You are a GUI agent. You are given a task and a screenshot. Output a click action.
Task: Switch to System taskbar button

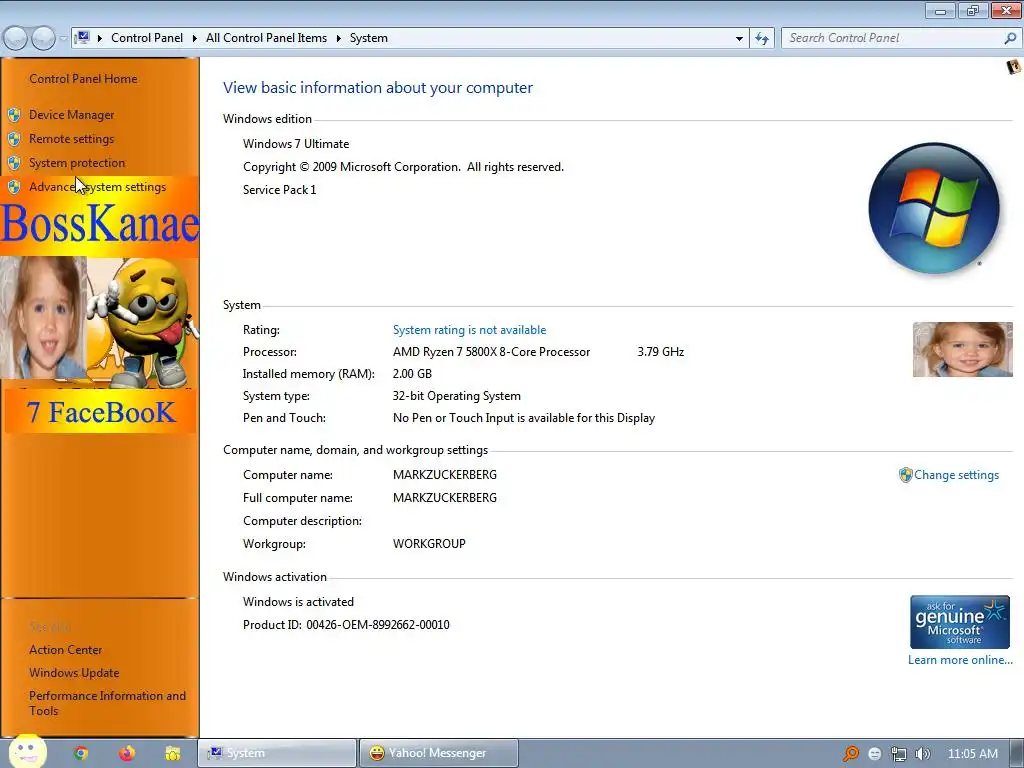277,753
